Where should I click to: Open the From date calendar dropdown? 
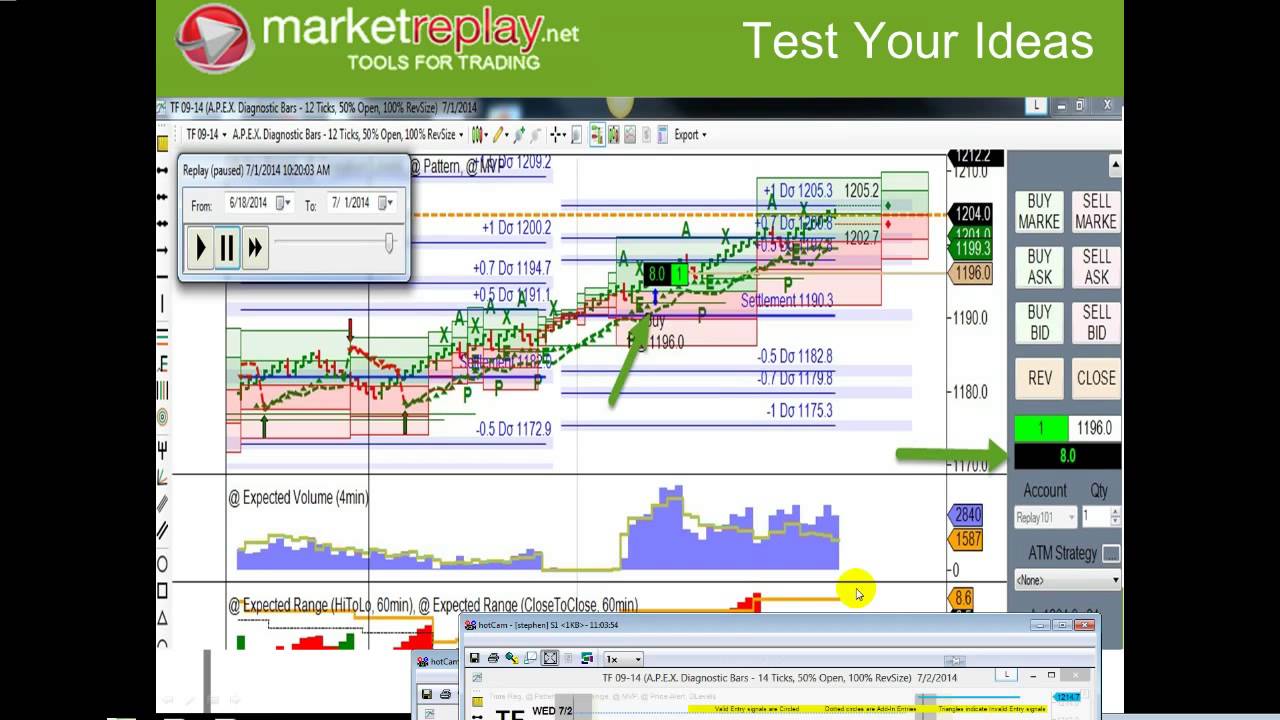tap(283, 203)
